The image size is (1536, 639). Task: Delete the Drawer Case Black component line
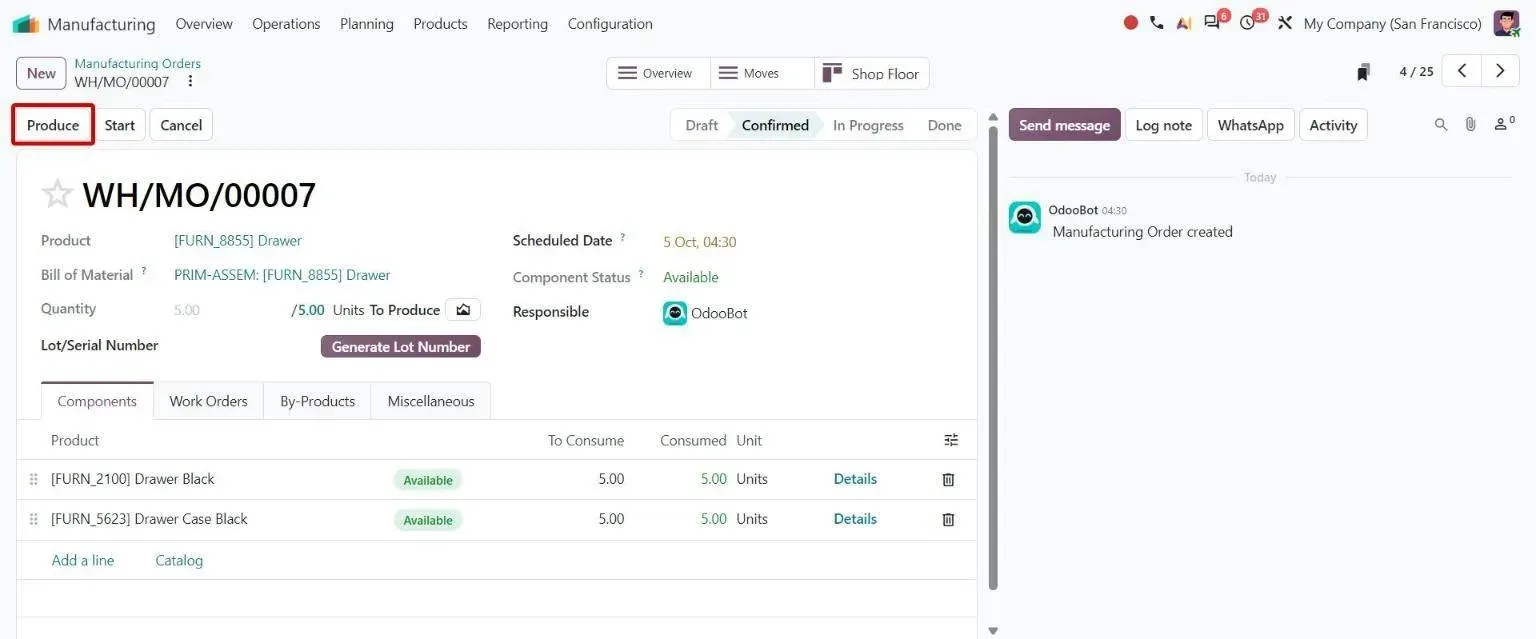949,520
